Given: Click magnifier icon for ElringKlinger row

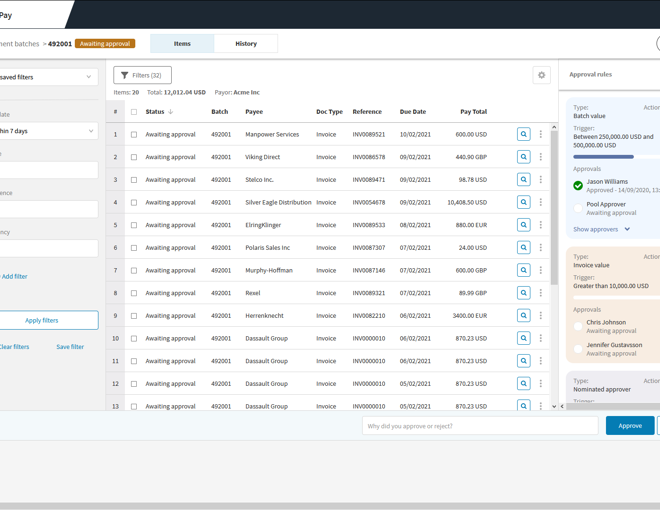Looking at the screenshot, I should [x=523, y=225].
